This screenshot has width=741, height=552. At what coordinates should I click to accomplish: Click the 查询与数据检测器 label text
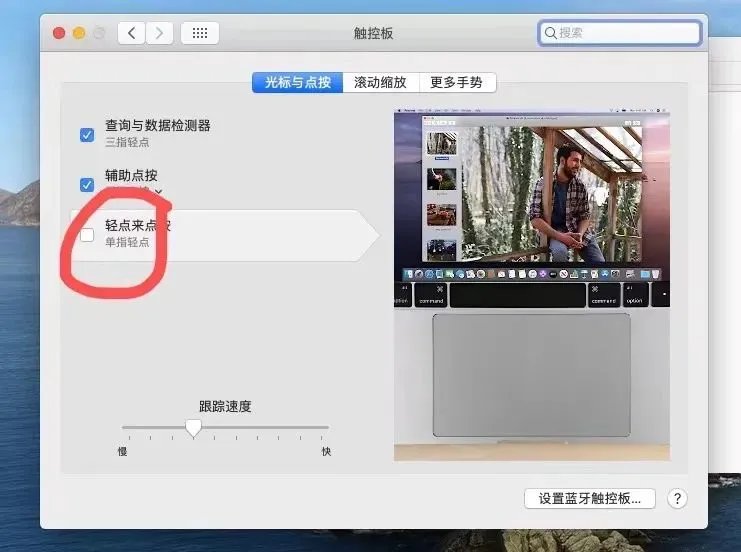pos(158,125)
